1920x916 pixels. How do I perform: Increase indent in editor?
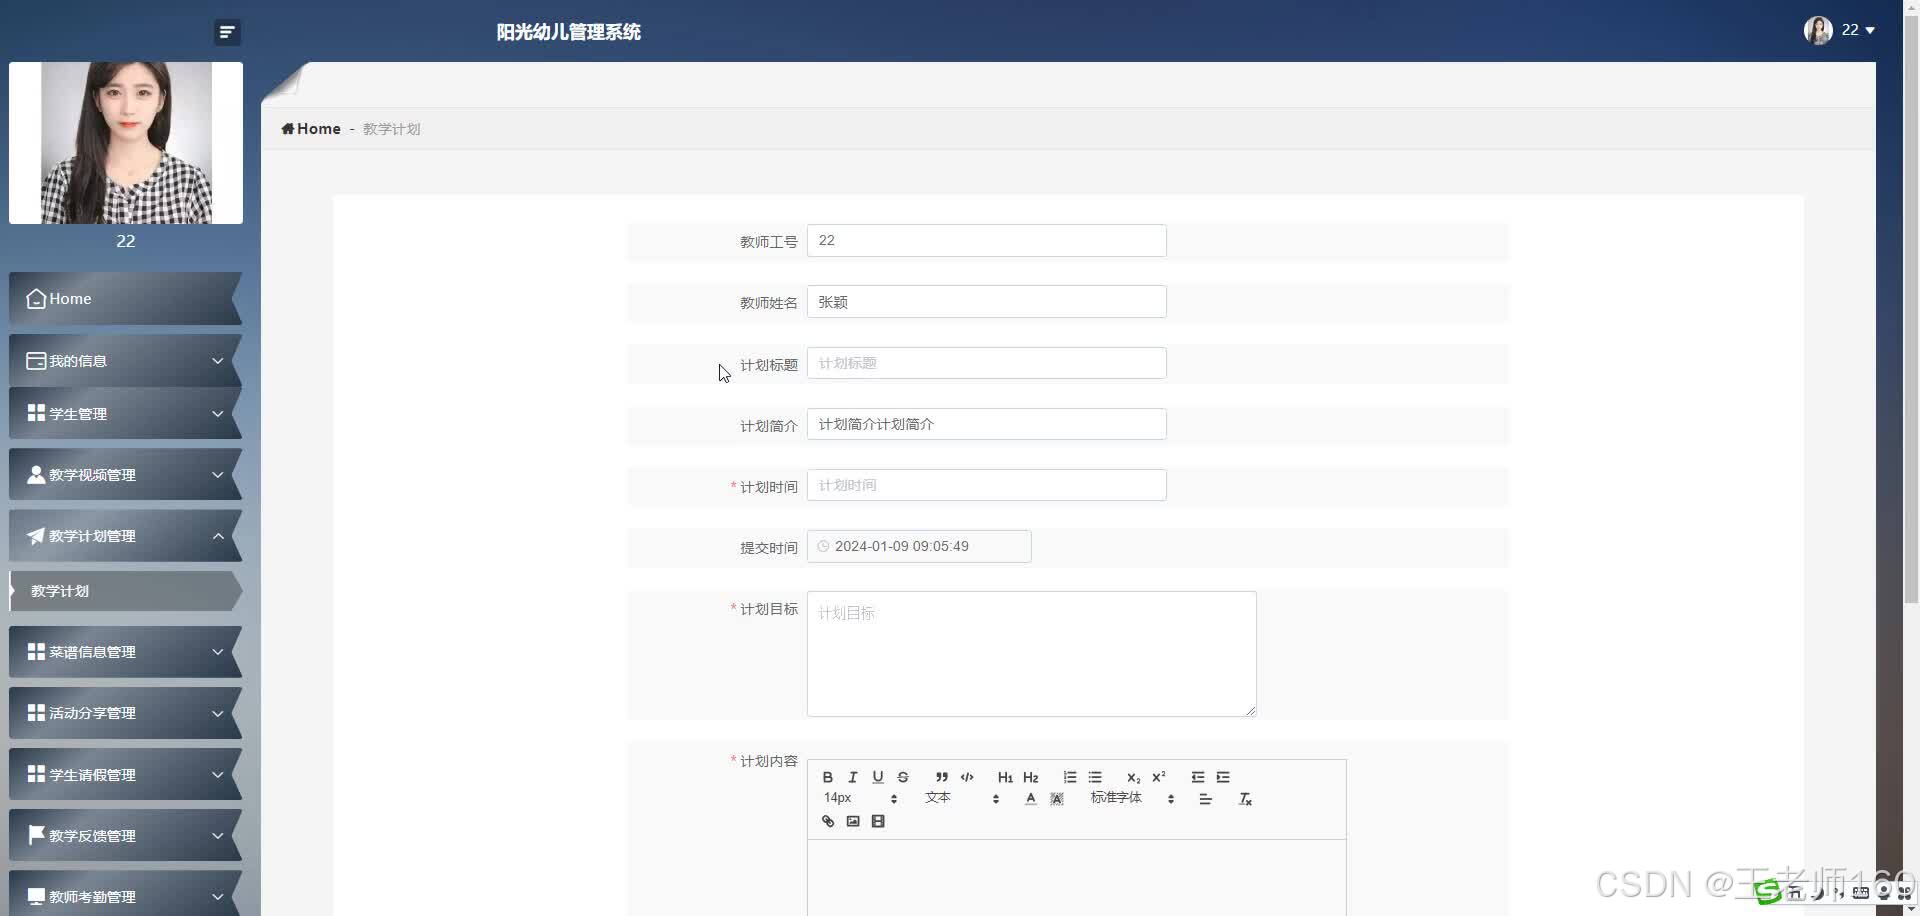[1223, 777]
